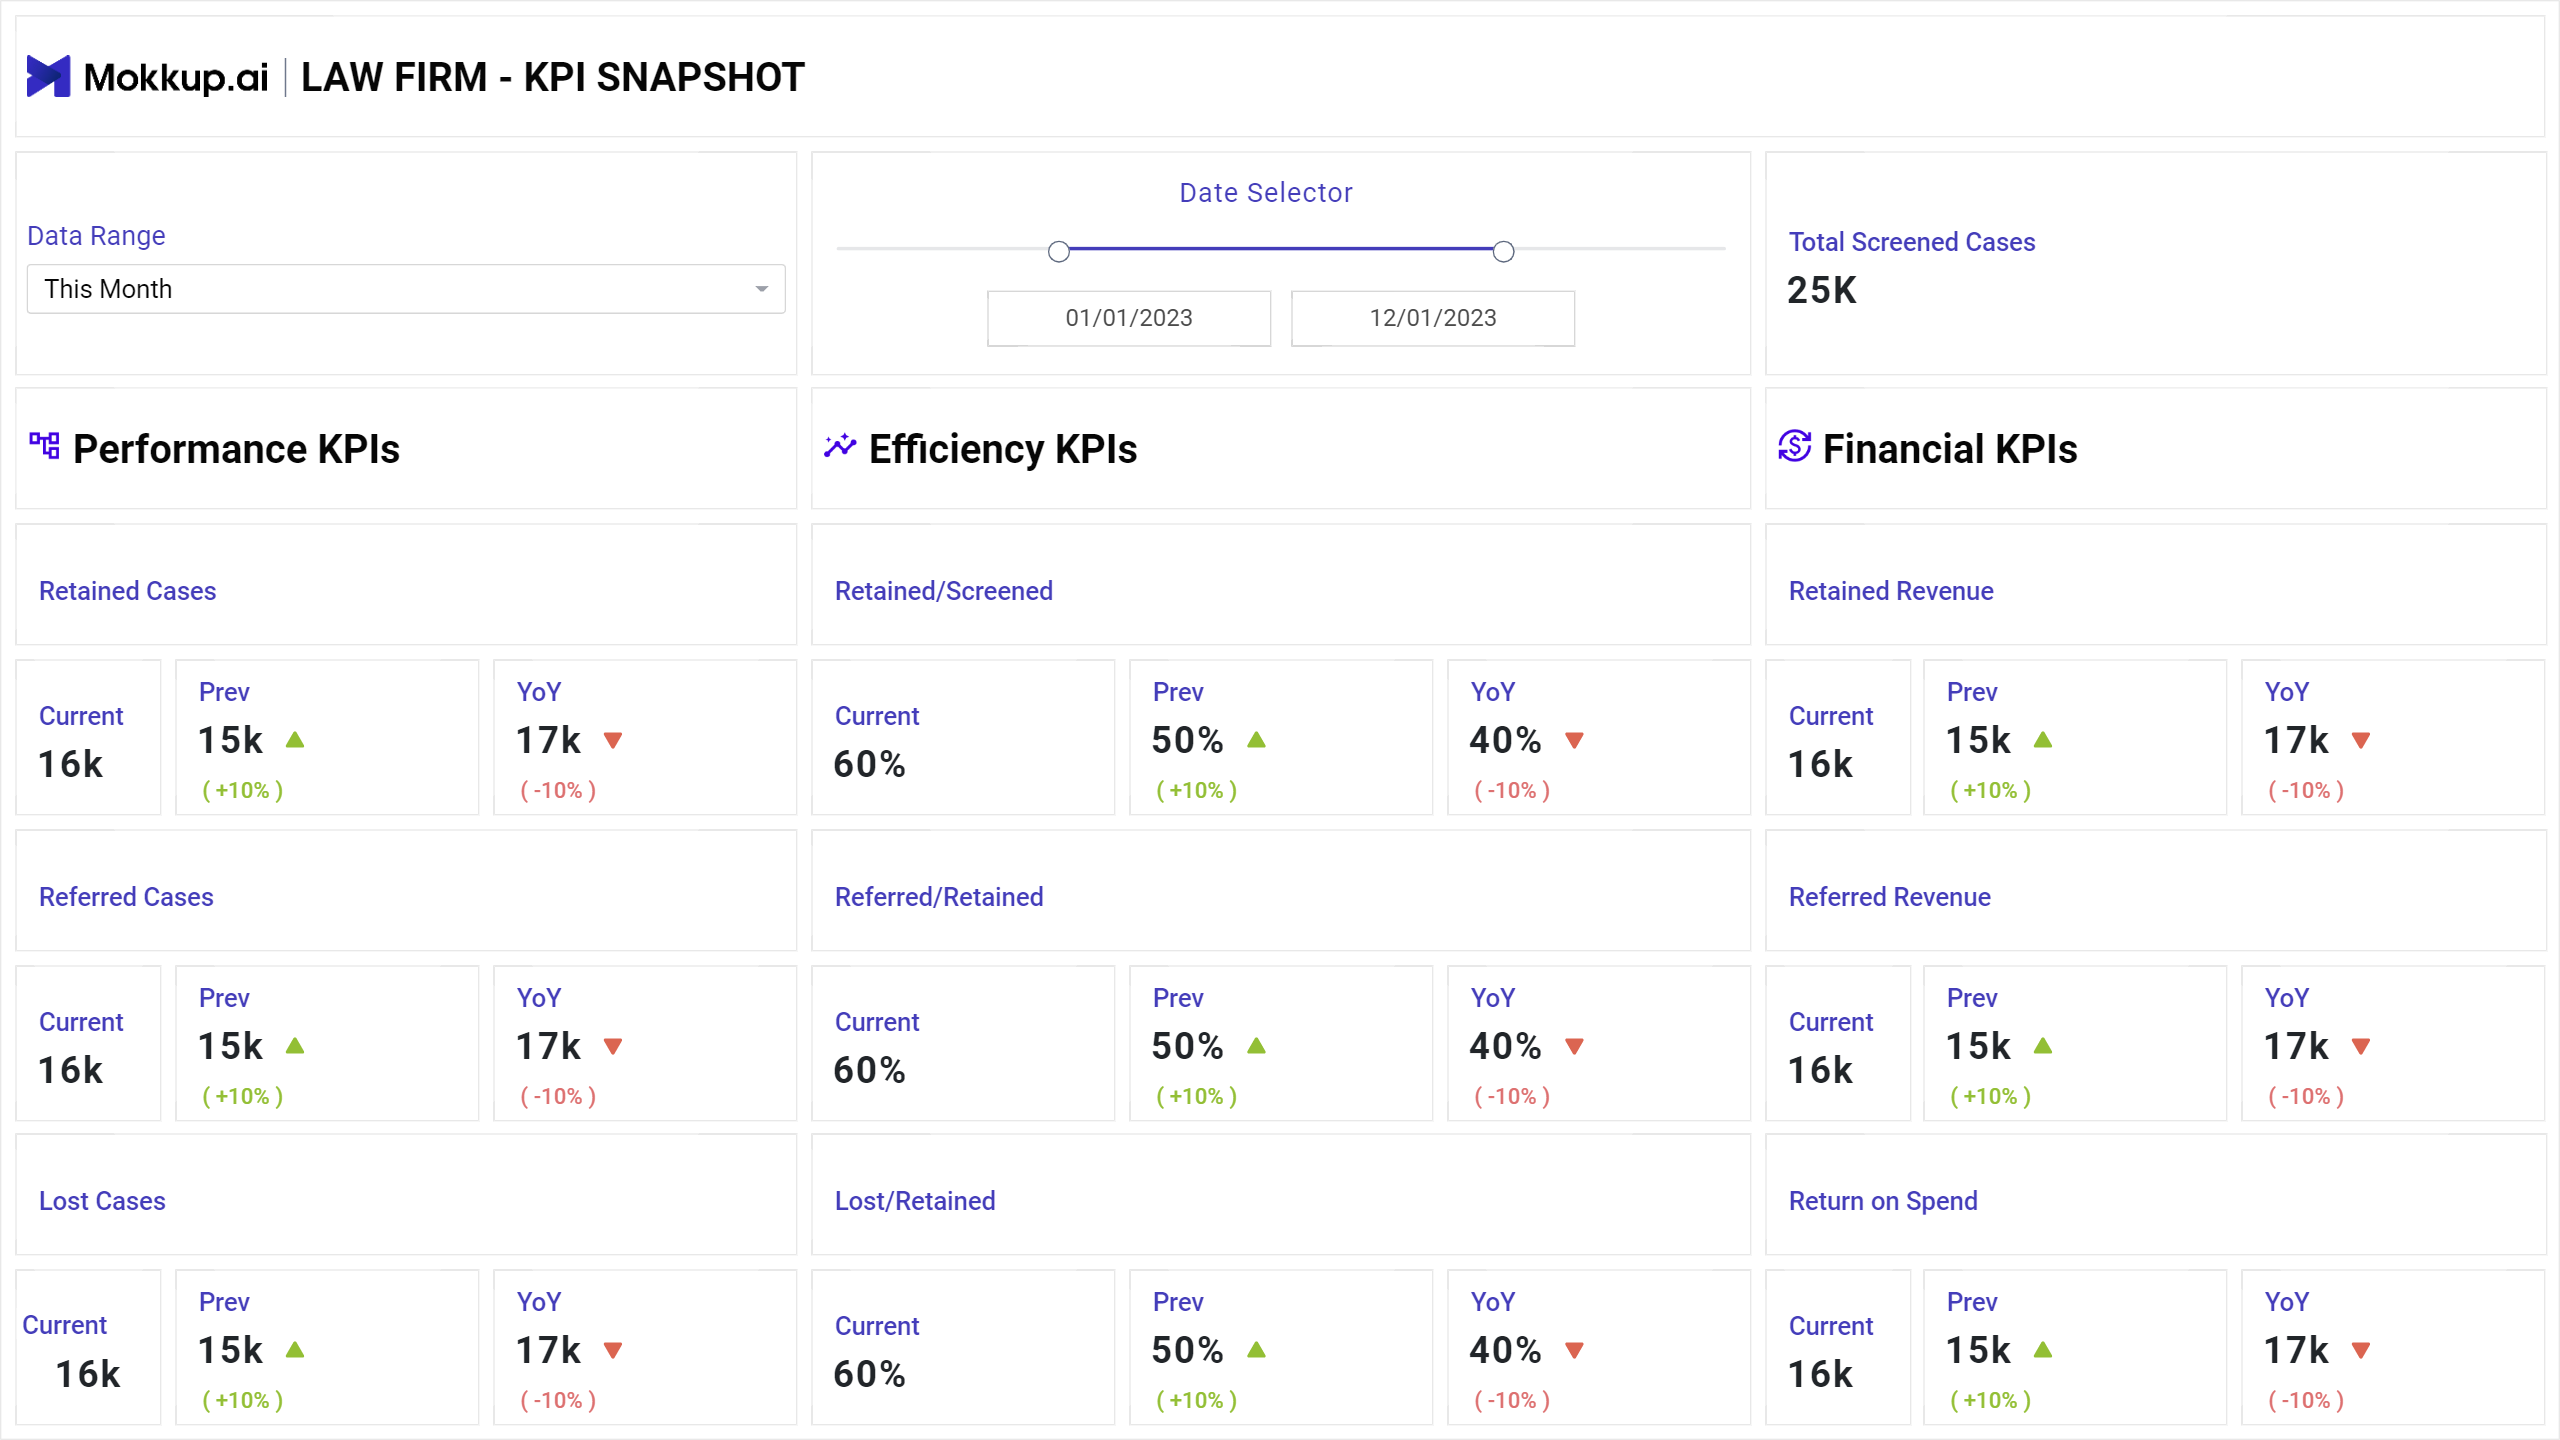2560x1440 pixels.
Task: Click the Referred Cases heading
Action: pos(126,897)
